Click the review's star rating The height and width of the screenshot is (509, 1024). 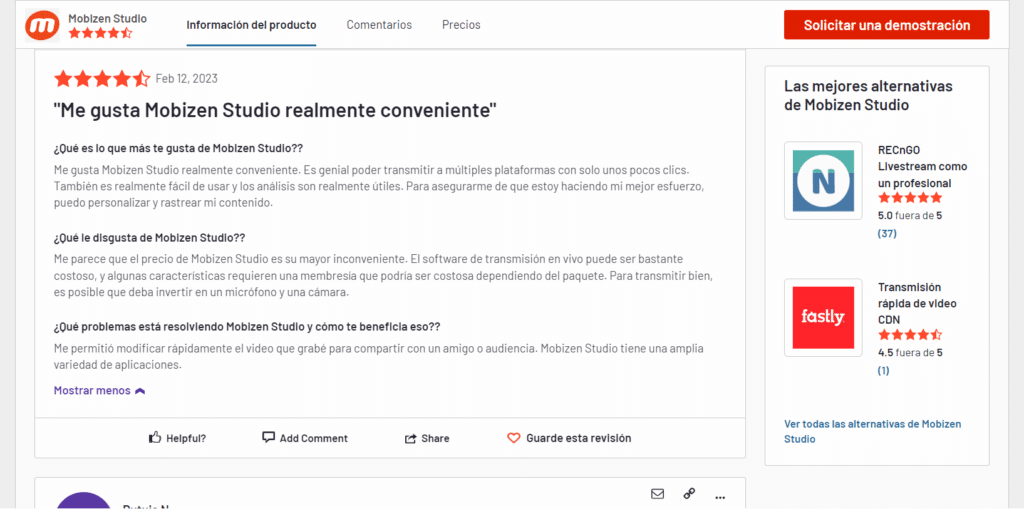coord(102,79)
